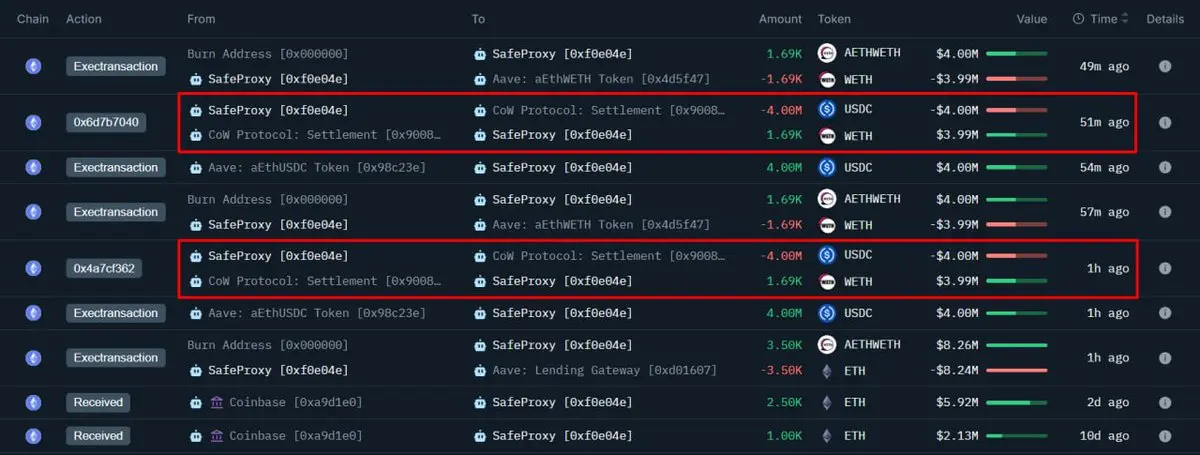This screenshot has height=455, width=1200.
Task: Open Aave: aEthWETH Token address in 49m row
Action: click(x=601, y=78)
